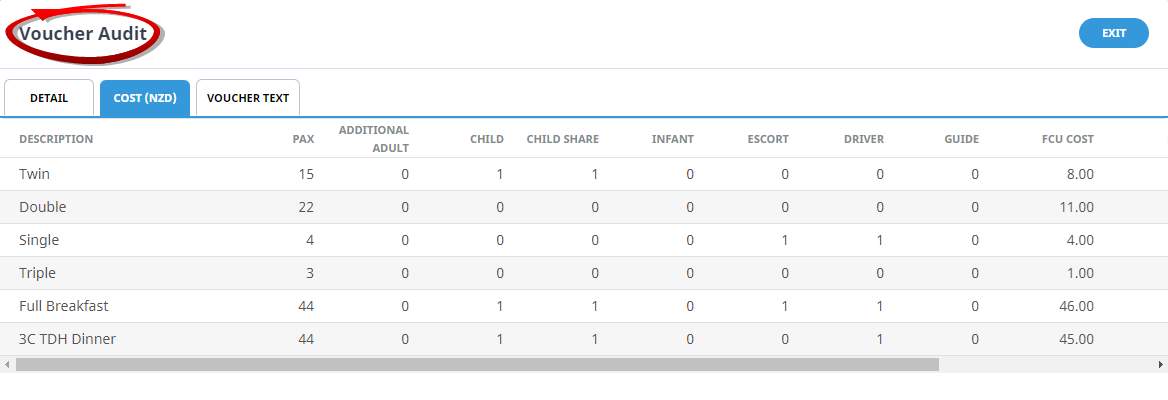Select the Triple row description
The width and height of the screenshot is (1168, 400).
(38, 273)
